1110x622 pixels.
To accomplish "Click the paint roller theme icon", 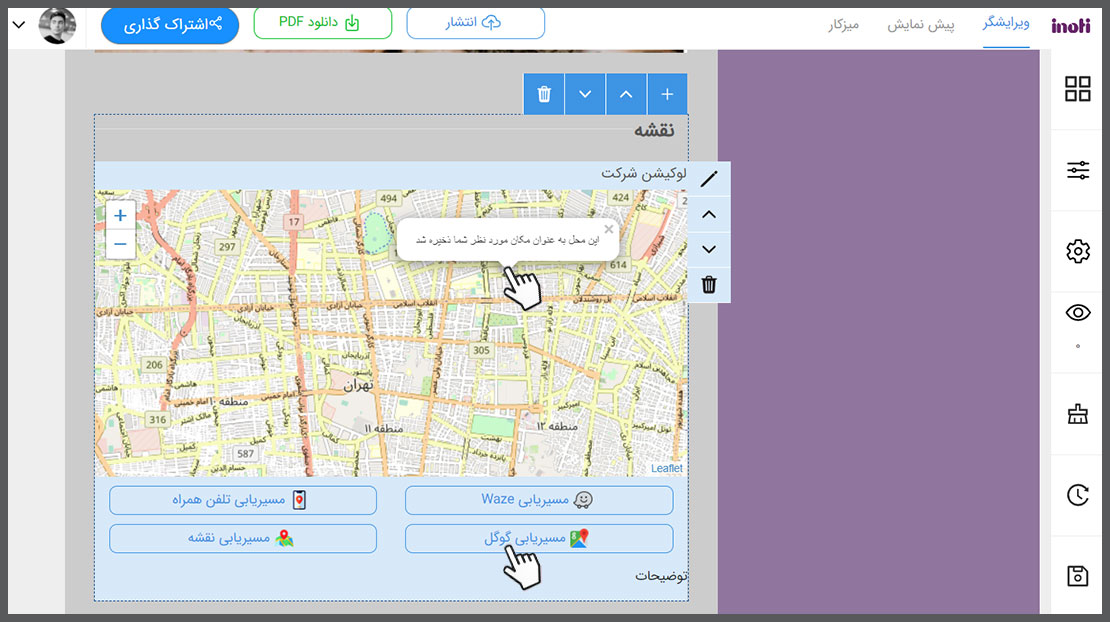I will (x=1077, y=414).
